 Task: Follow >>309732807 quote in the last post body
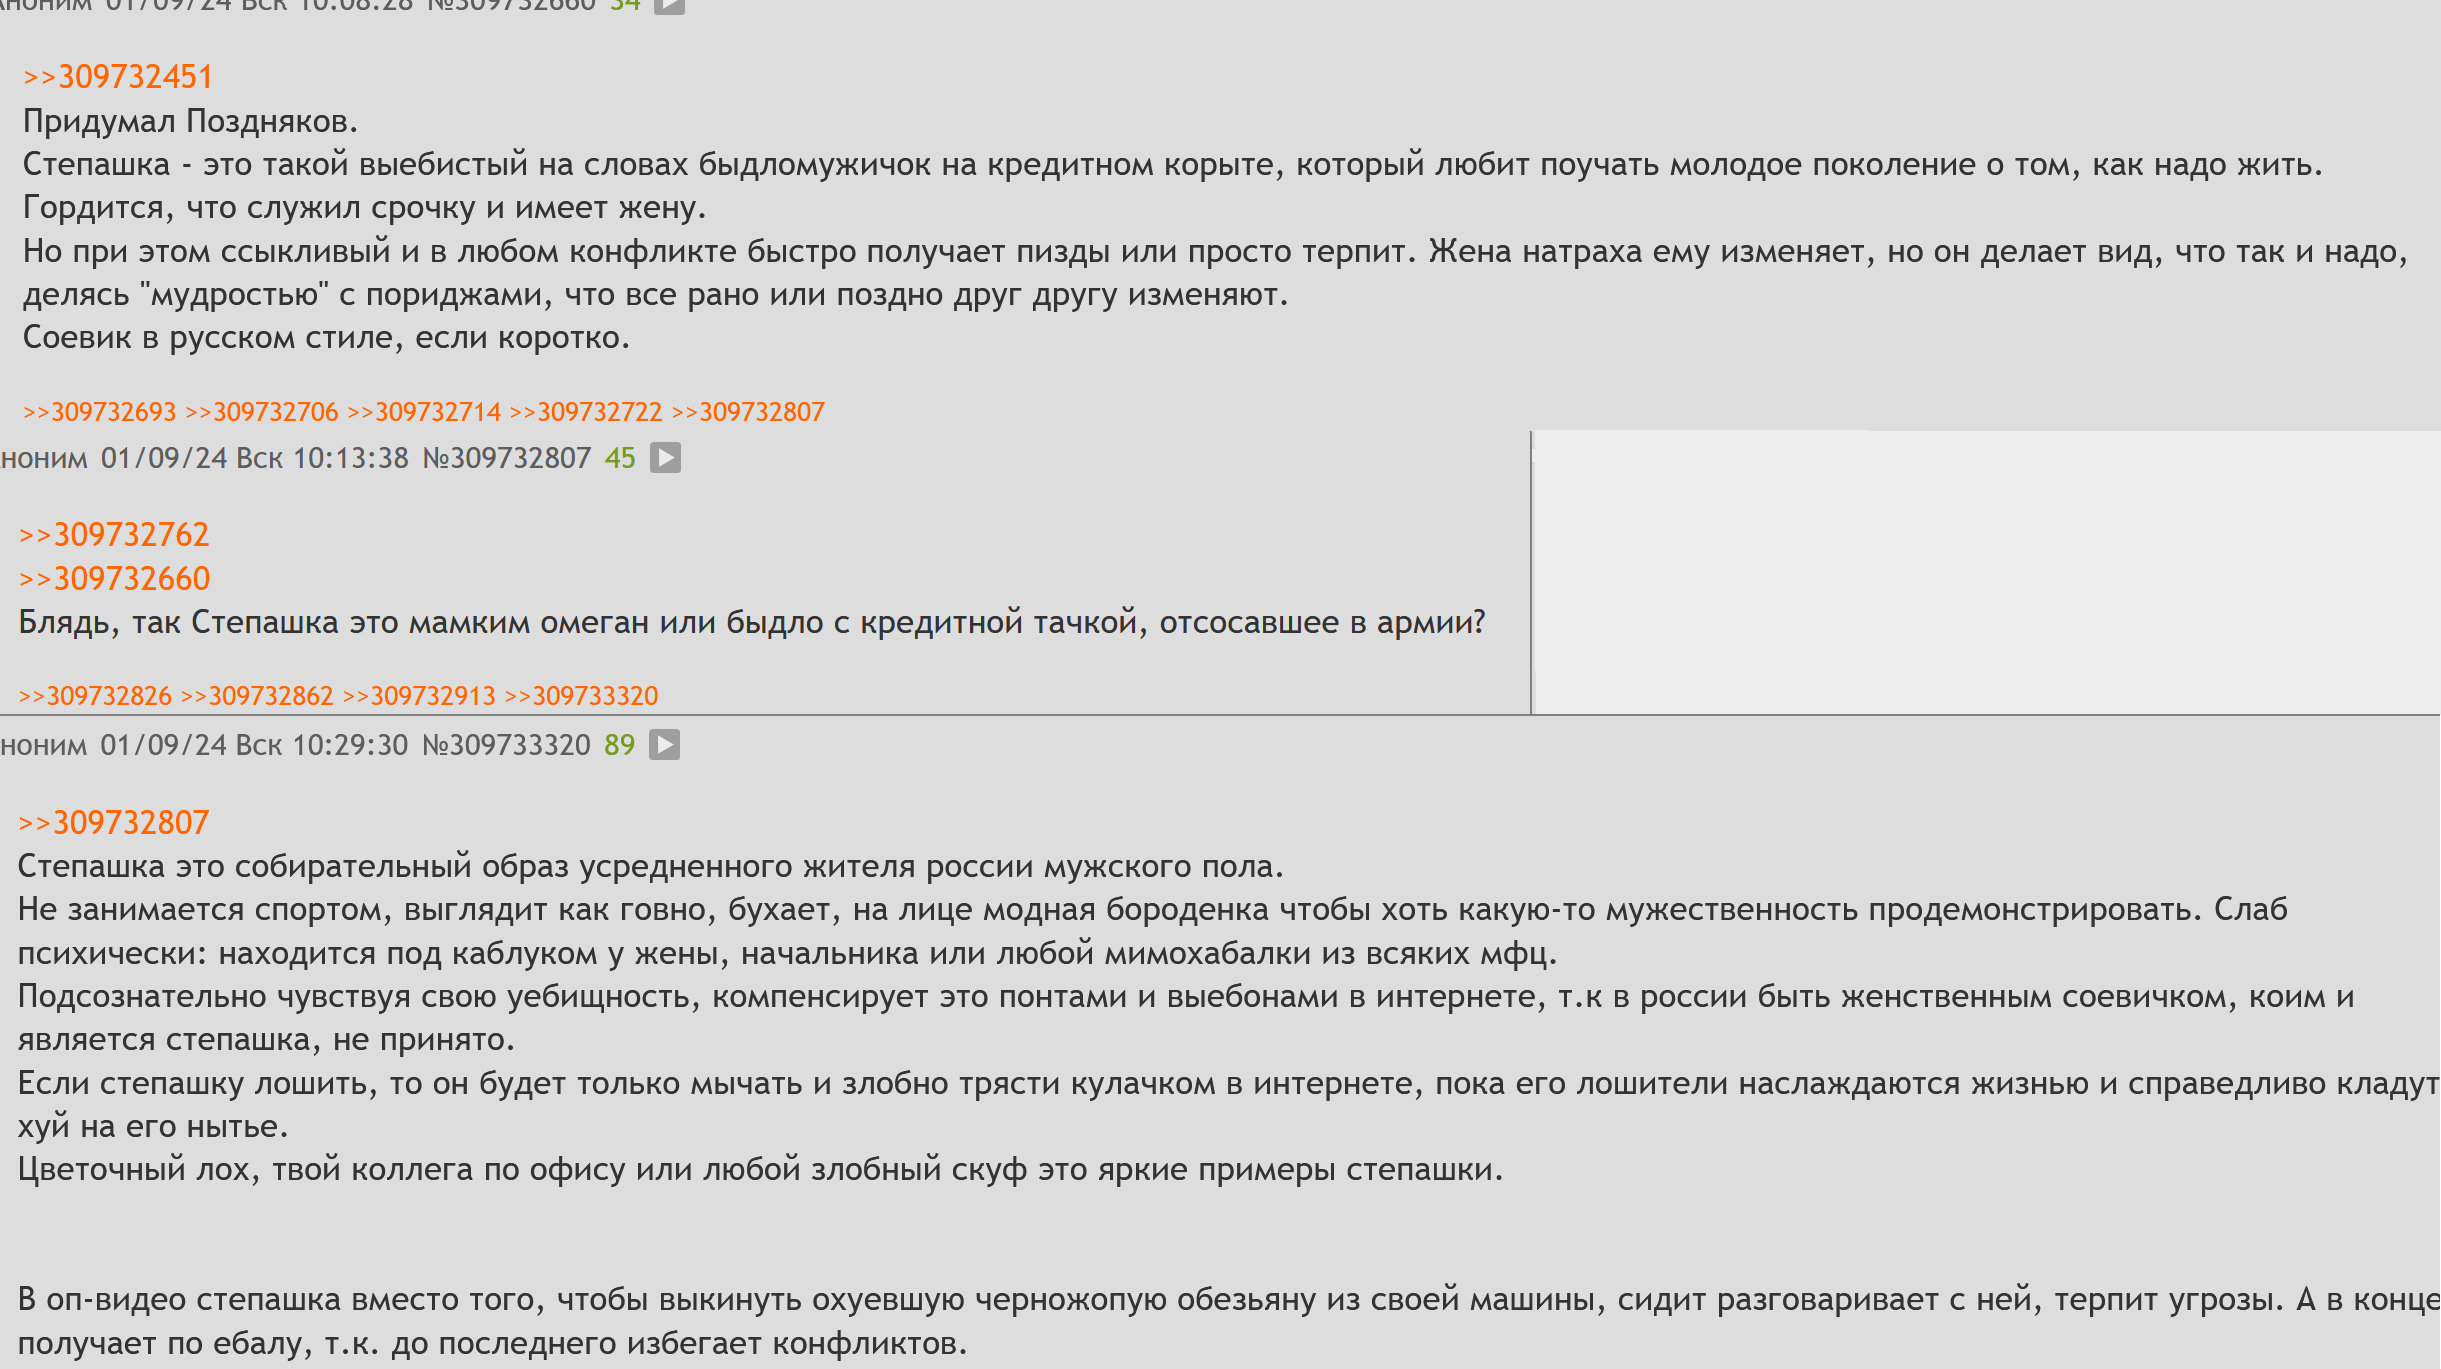coord(114,823)
